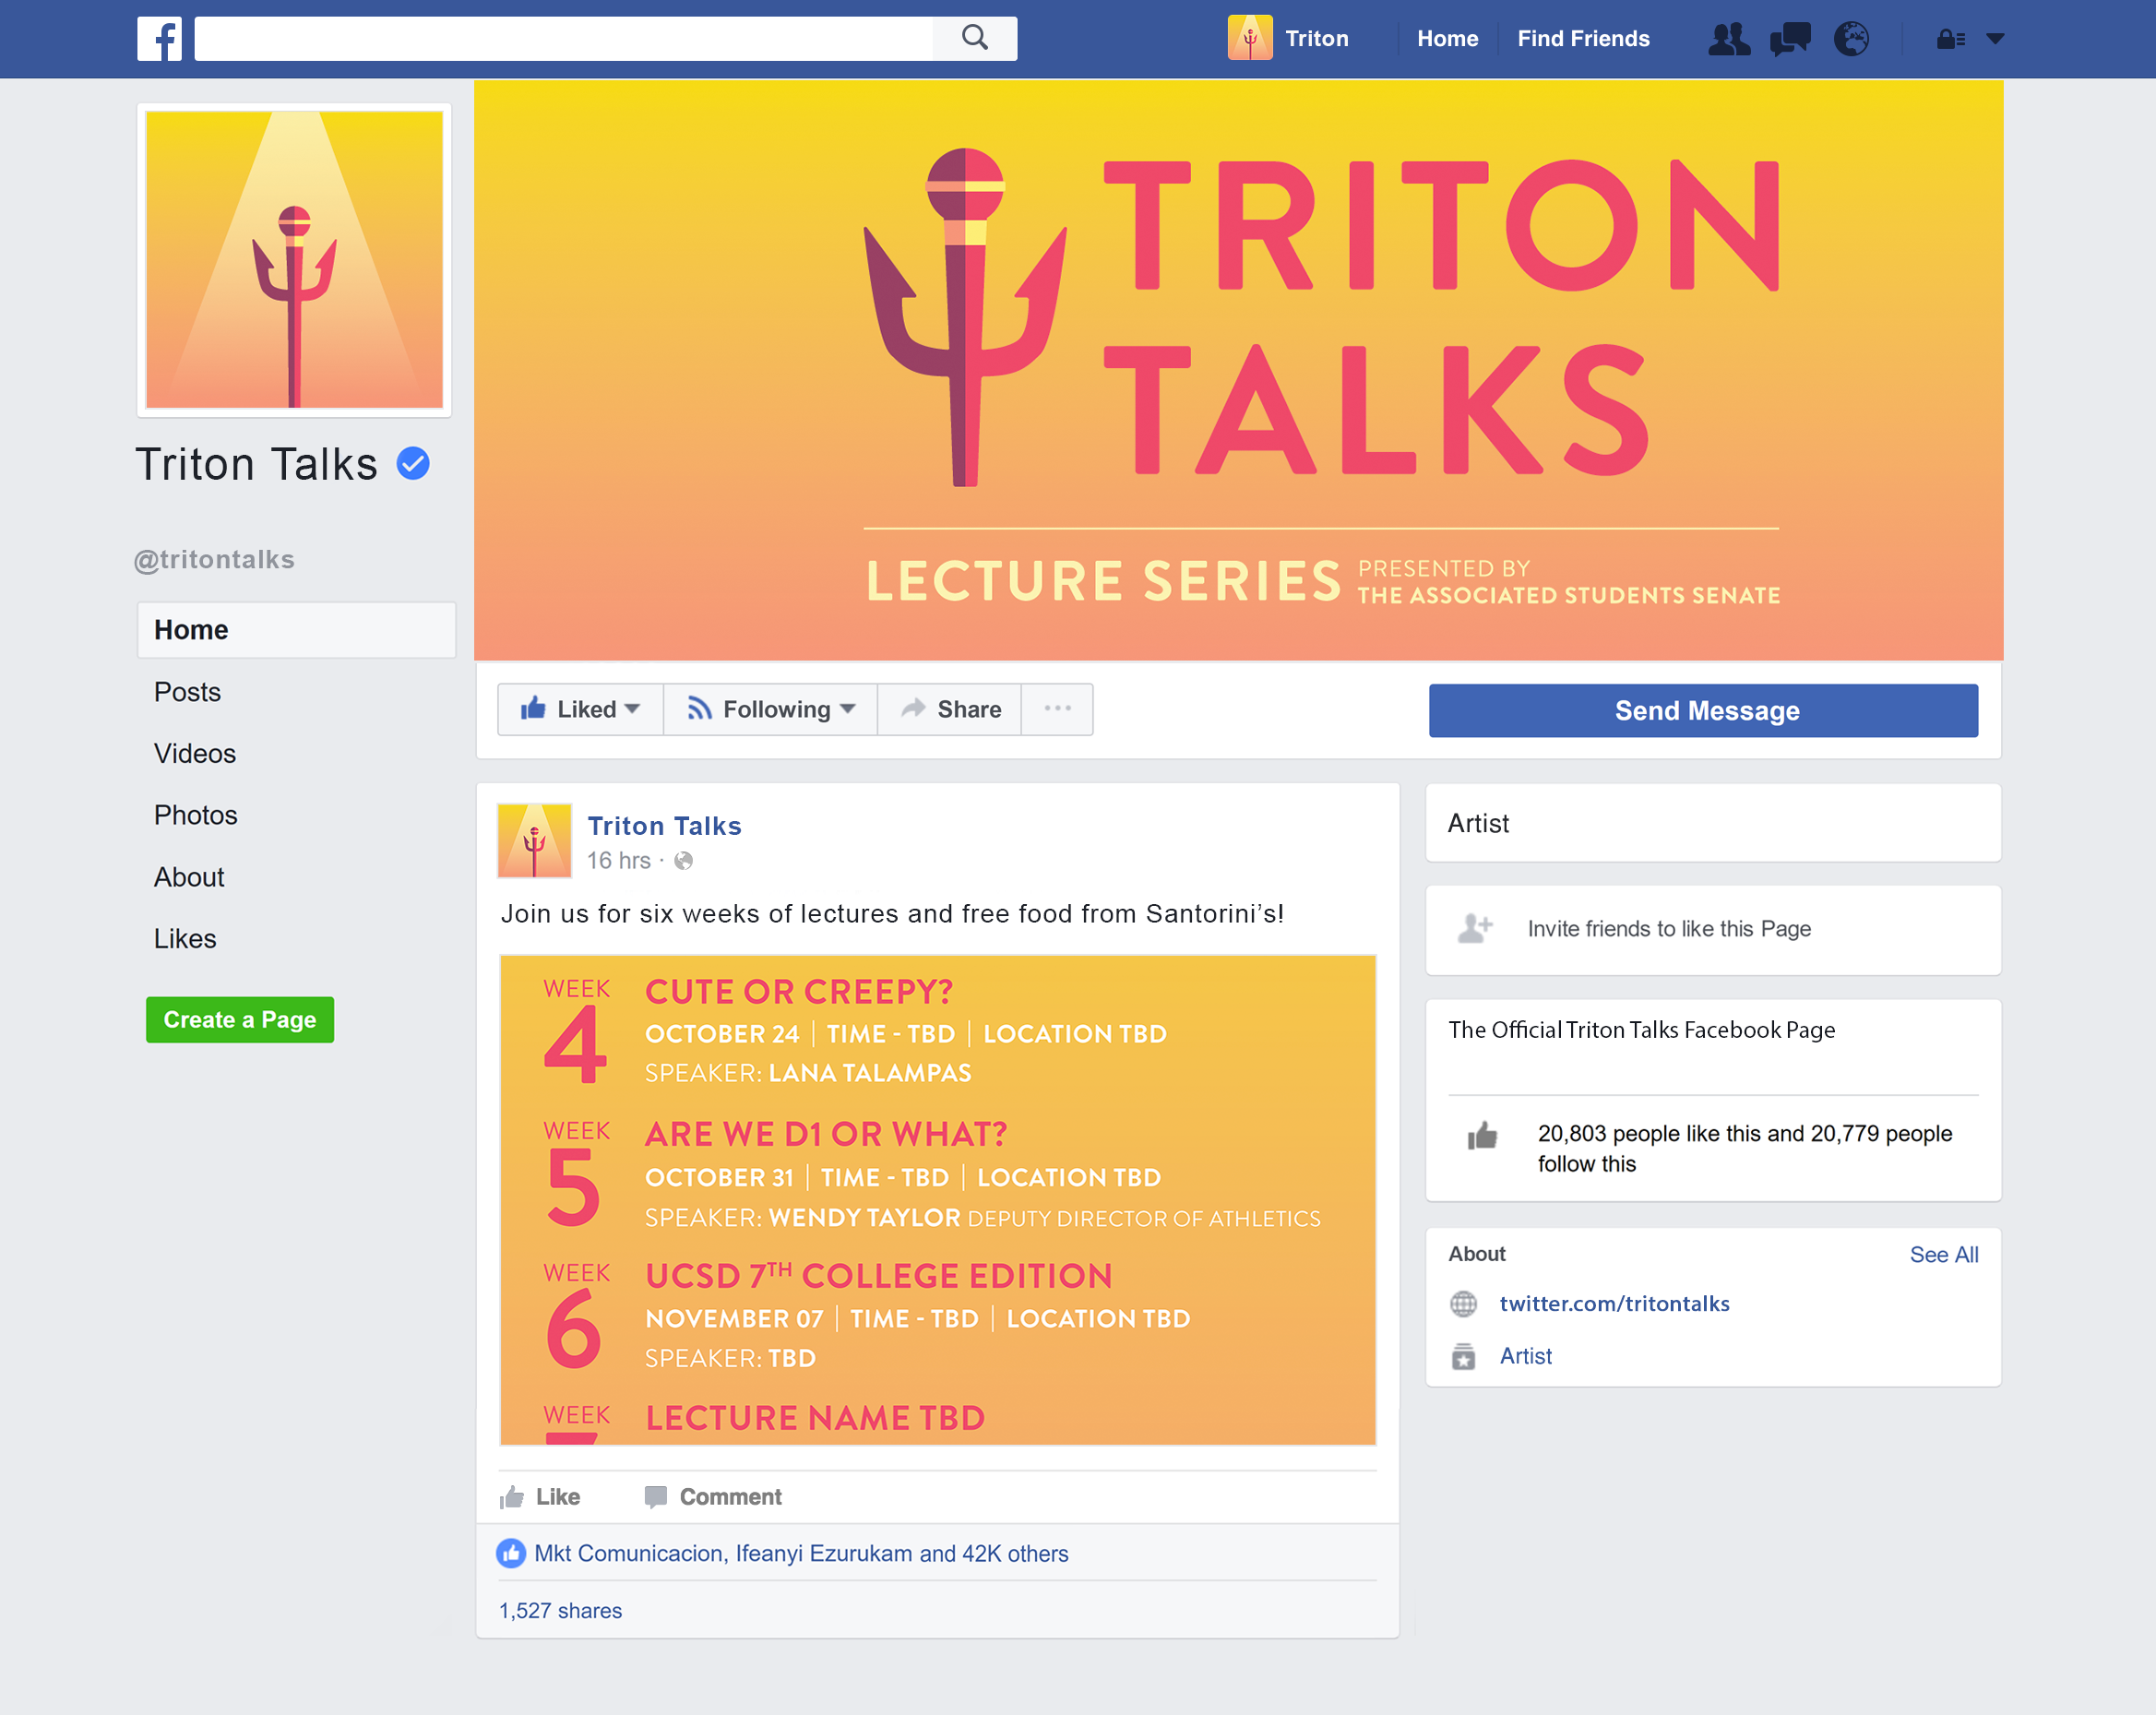The height and width of the screenshot is (1715, 2156).
Task: Click the blue verified badge
Action: click(413, 463)
